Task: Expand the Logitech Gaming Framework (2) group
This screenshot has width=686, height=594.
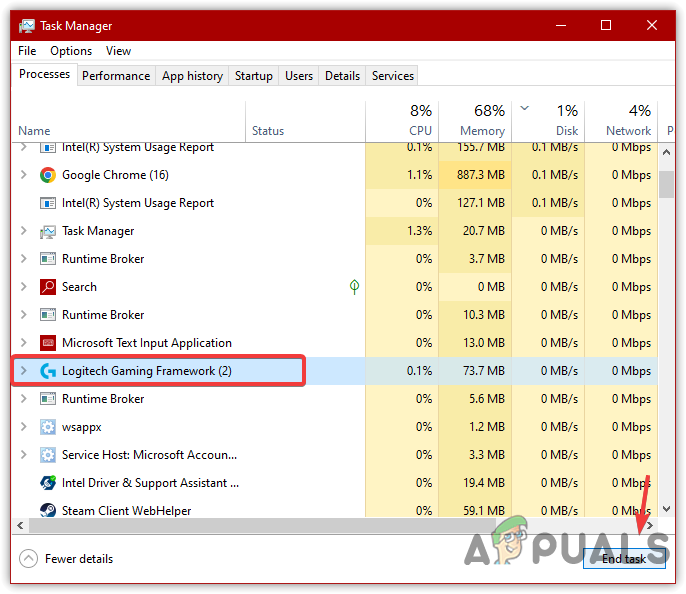Action: coord(24,371)
